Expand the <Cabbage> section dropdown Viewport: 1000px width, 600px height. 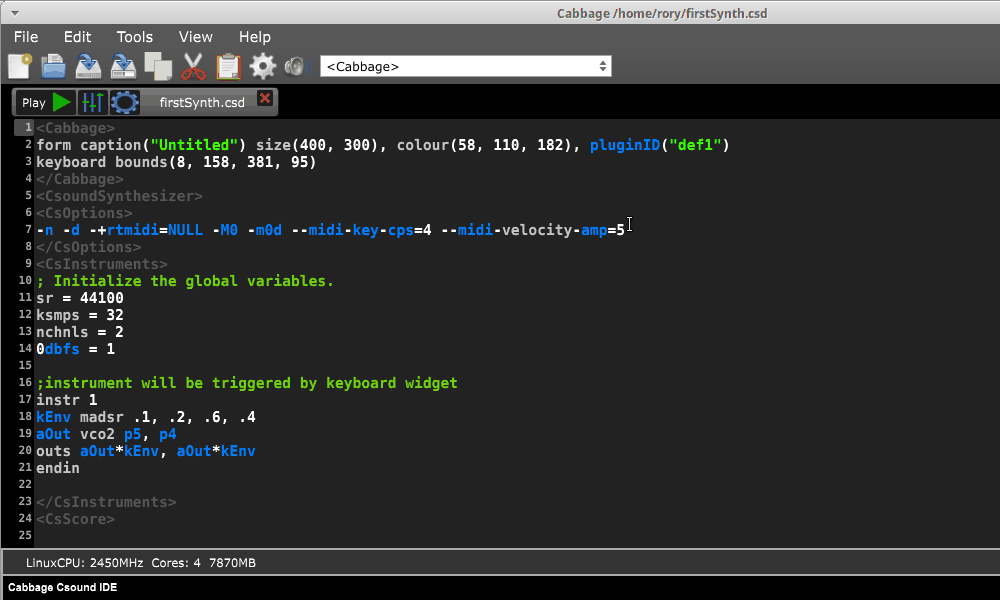coord(465,67)
